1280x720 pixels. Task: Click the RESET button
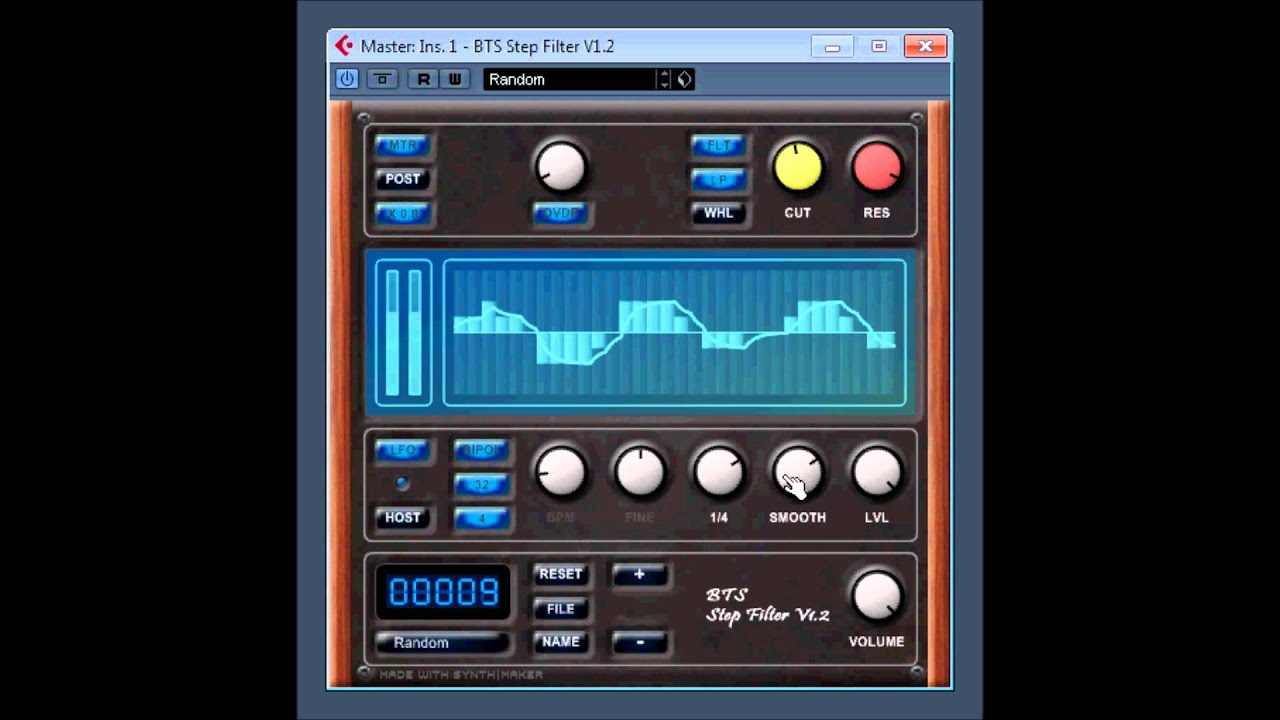tap(560, 575)
